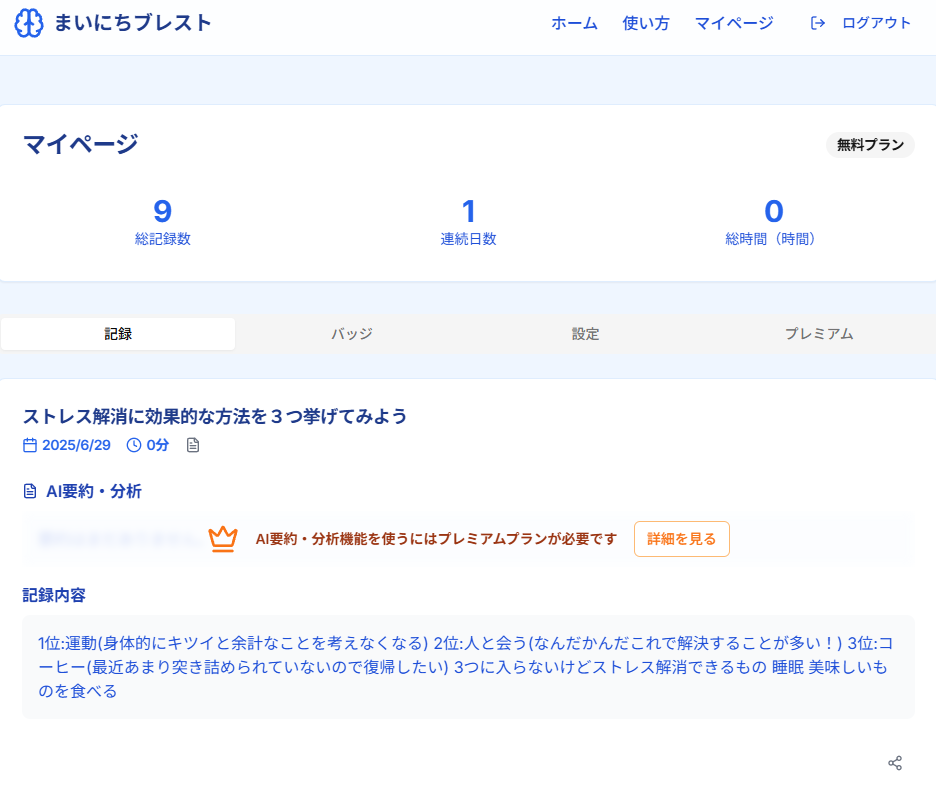Go to ホーム in the navigation
The height and width of the screenshot is (796, 936).
[574, 23]
